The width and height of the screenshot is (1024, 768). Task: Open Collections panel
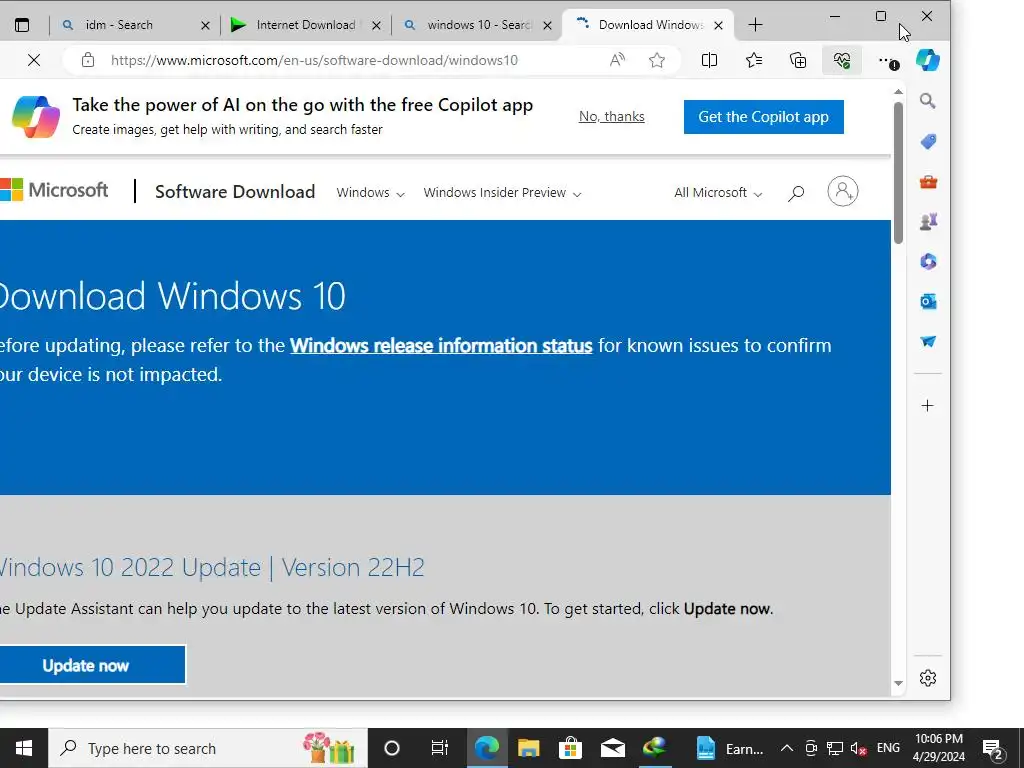click(798, 60)
